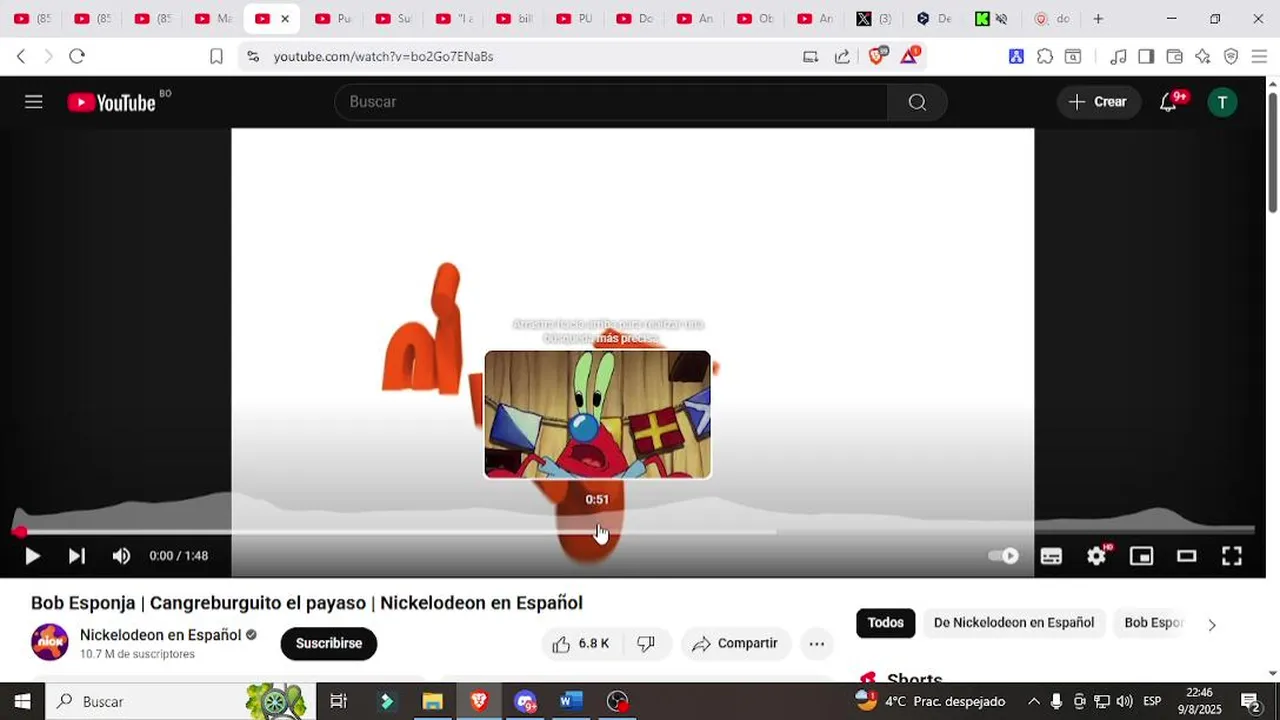Viewport: 1280px width, 720px height.
Task: View site information icon in address bar
Action: click(253, 57)
